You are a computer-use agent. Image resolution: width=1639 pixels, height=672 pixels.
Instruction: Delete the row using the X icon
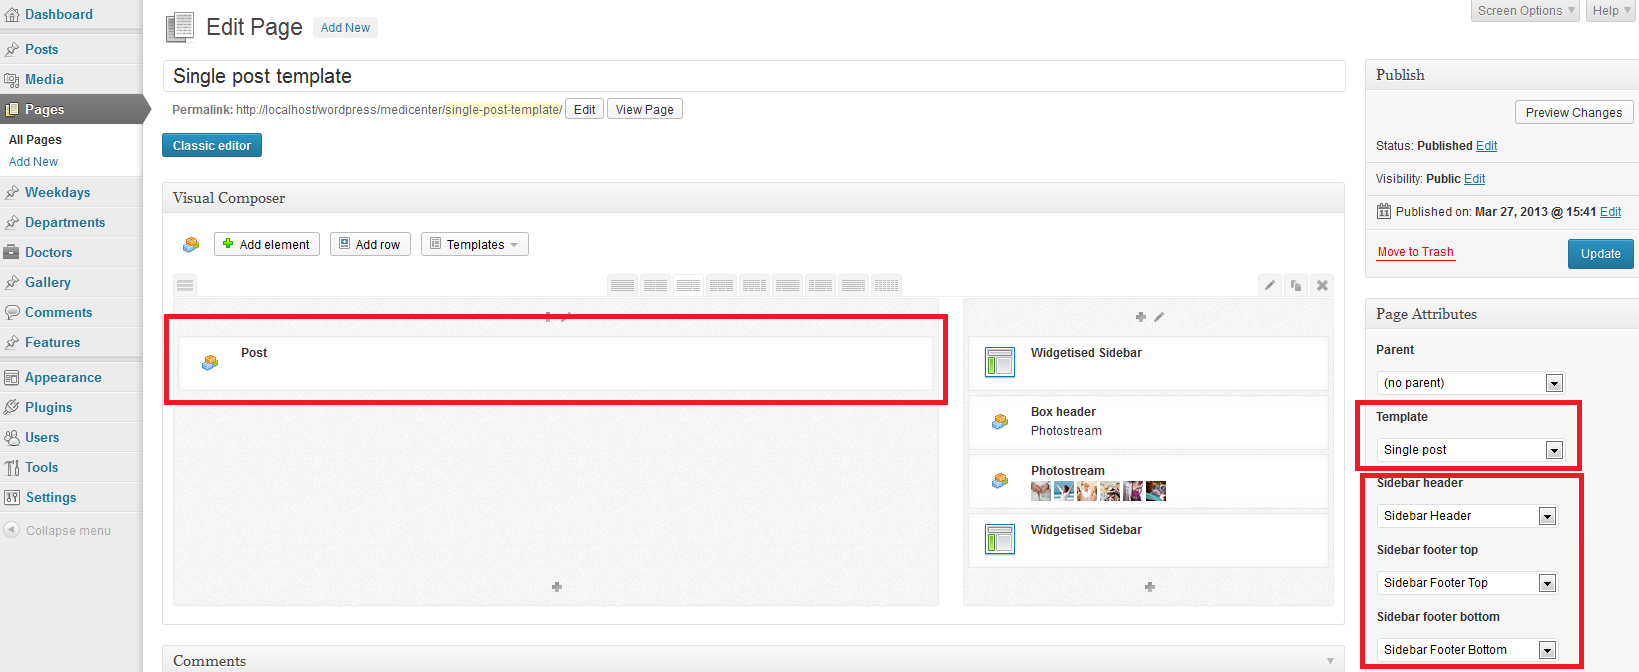[1322, 285]
